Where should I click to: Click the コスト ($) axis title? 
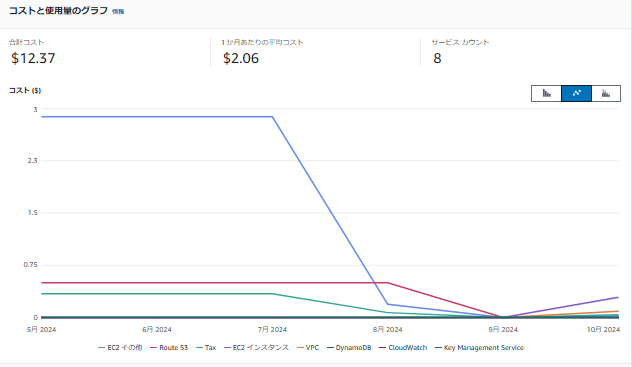click(x=25, y=91)
